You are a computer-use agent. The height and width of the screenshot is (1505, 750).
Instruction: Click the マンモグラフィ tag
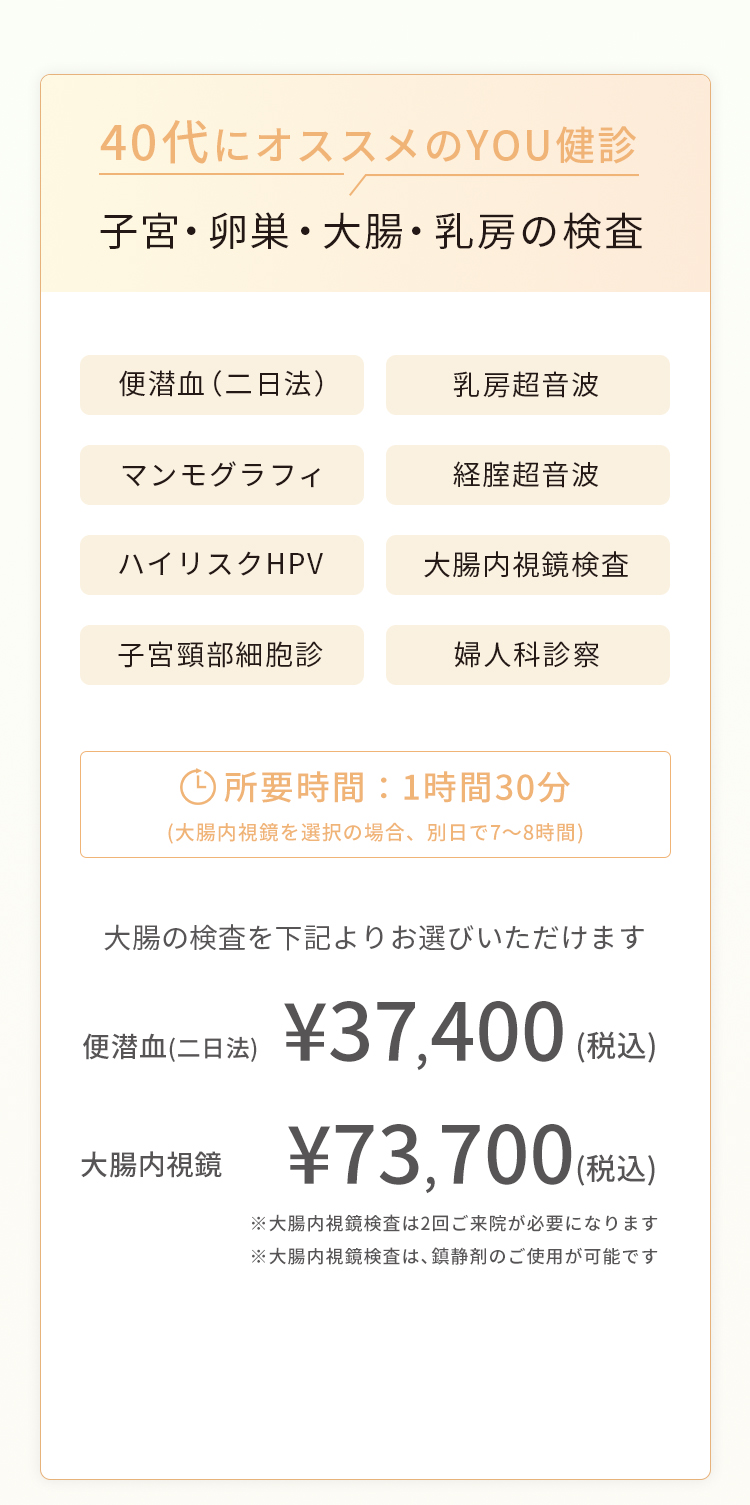click(222, 475)
